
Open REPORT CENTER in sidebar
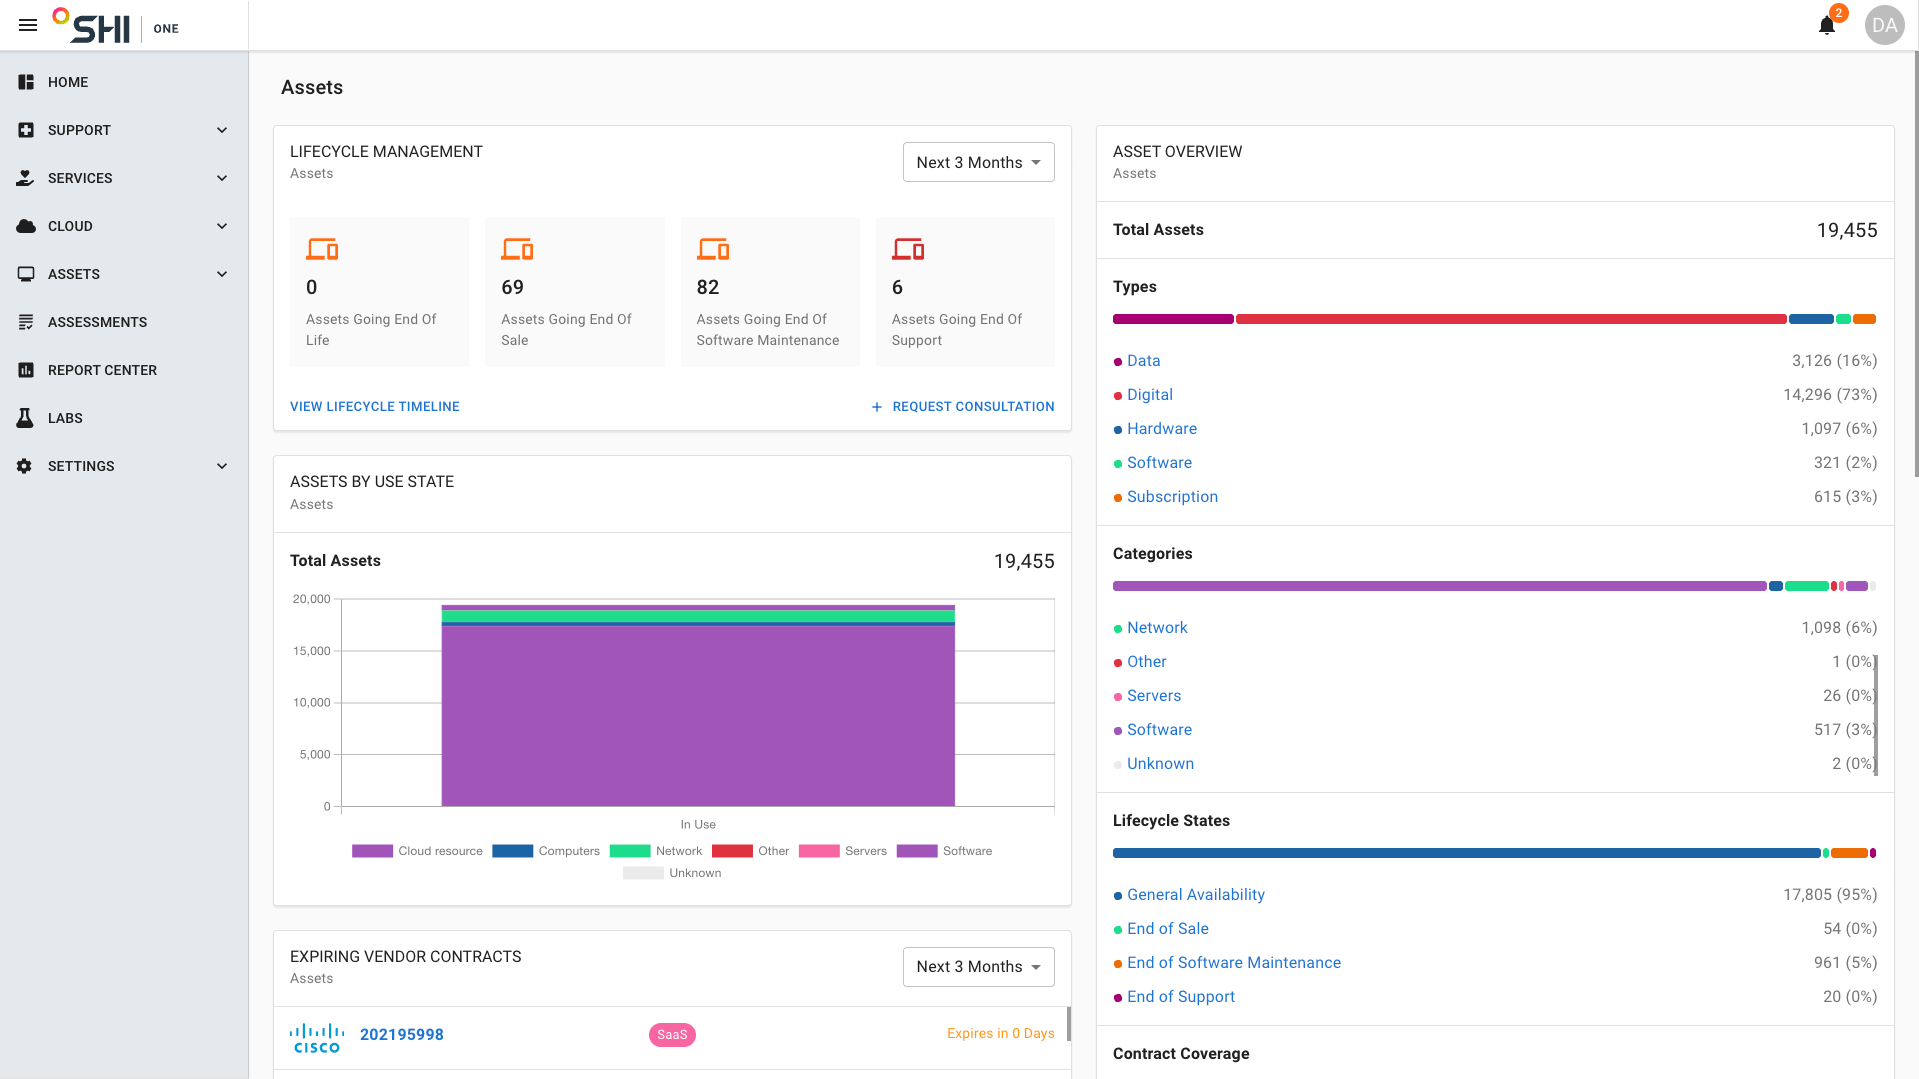coord(124,370)
